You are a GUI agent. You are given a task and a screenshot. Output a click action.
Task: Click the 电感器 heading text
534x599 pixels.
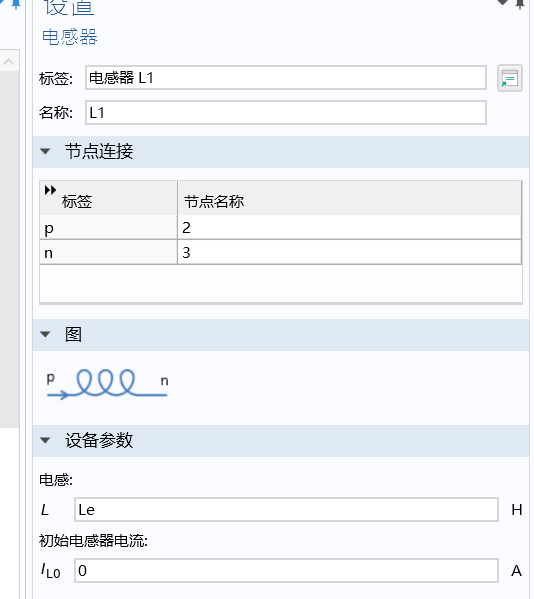click(x=70, y=37)
